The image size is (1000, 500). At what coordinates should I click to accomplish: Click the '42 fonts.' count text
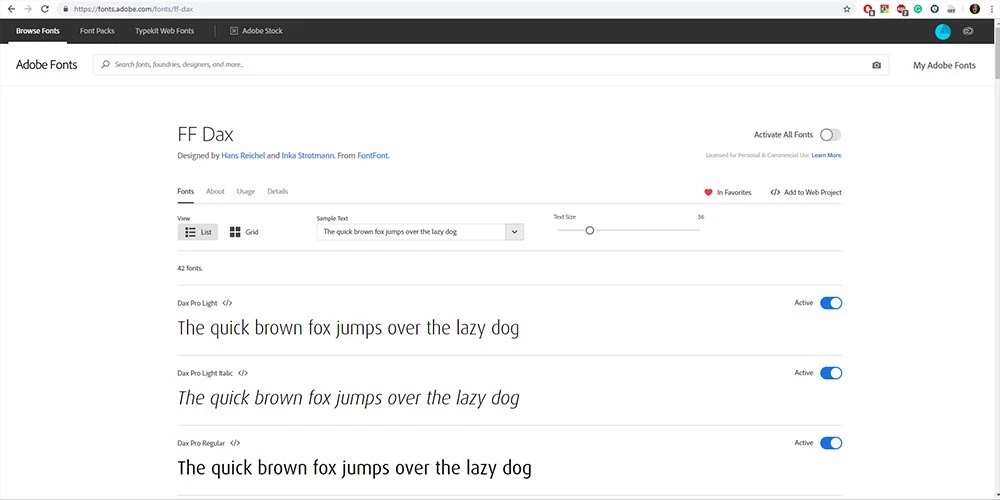pyautogui.click(x=190, y=268)
